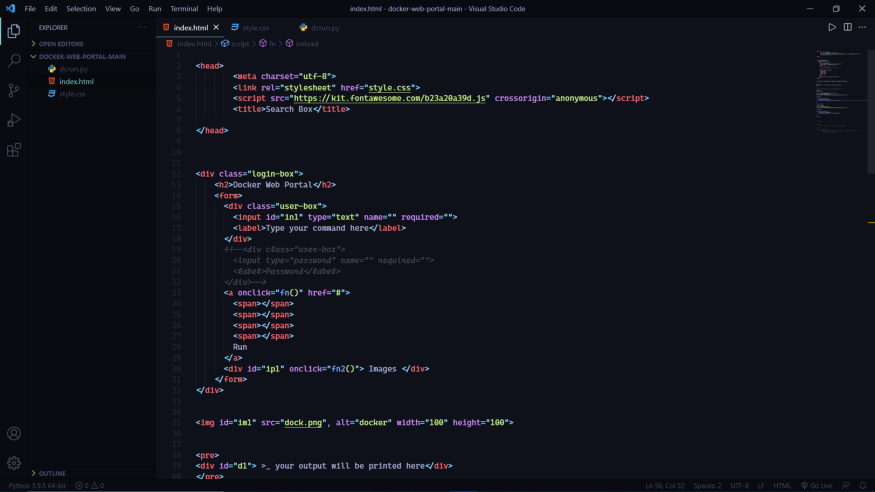Change UTF-8 file encoding

[739, 485]
